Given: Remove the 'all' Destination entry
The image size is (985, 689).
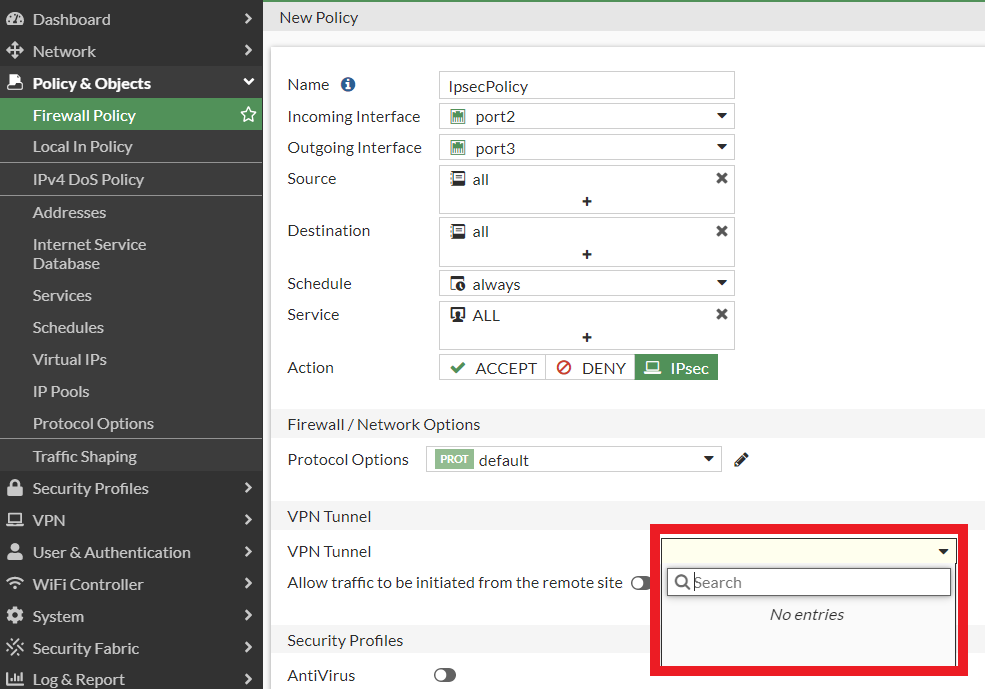Looking at the screenshot, I should (x=722, y=231).
